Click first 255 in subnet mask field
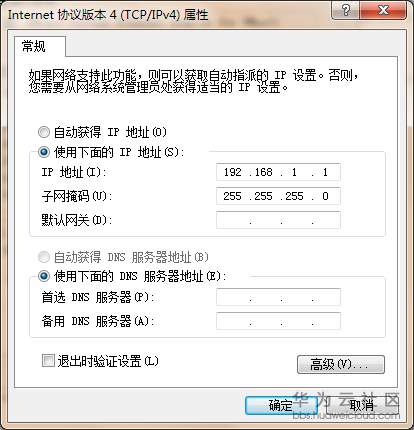The image size is (414, 430). pyautogui.click(x=232, y=196)
